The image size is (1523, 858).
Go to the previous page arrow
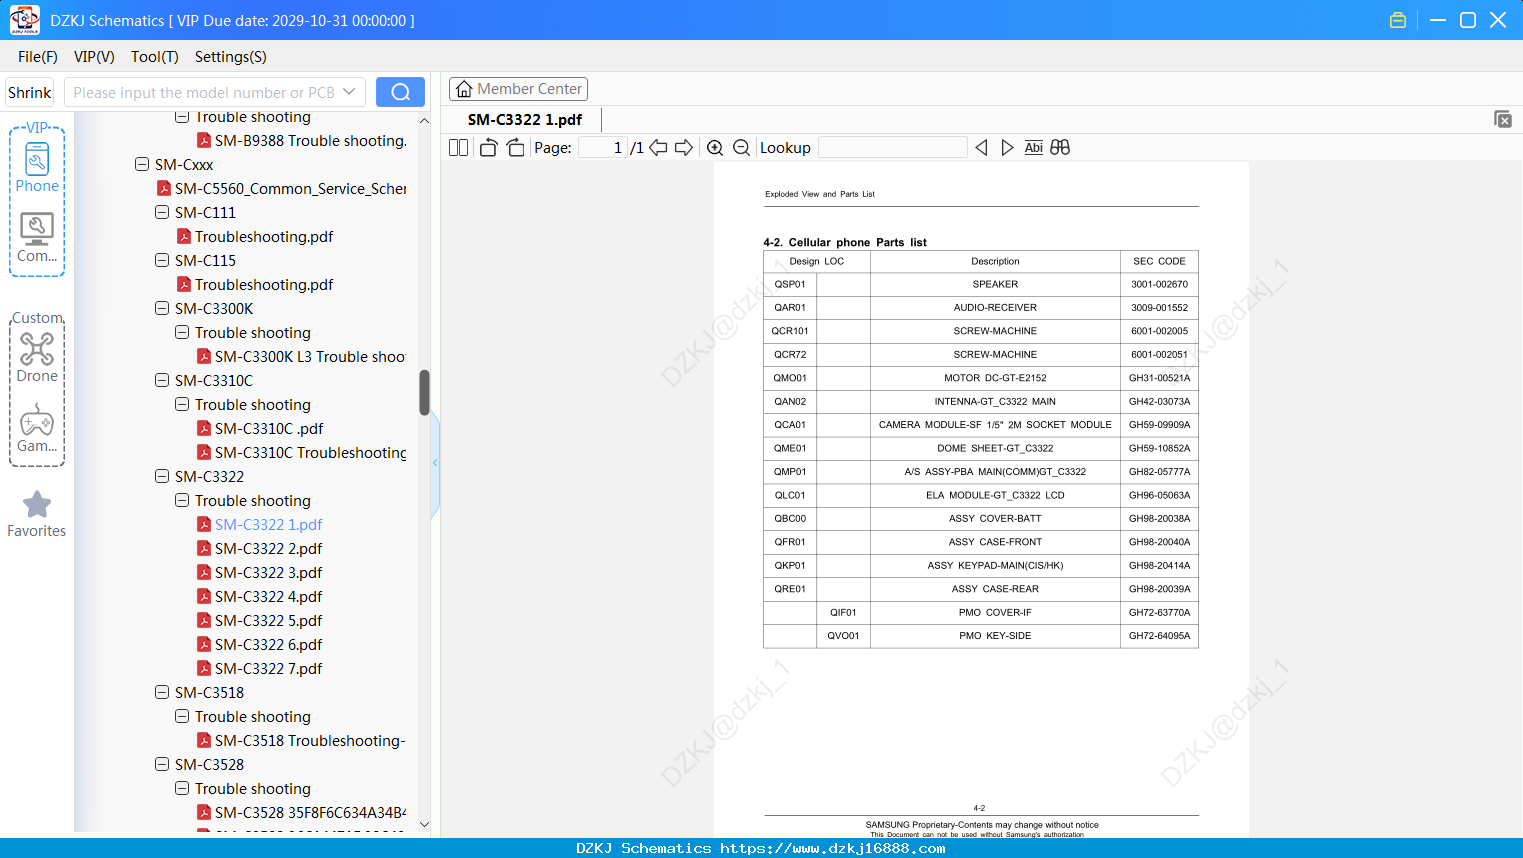click(x=658, y=148)
